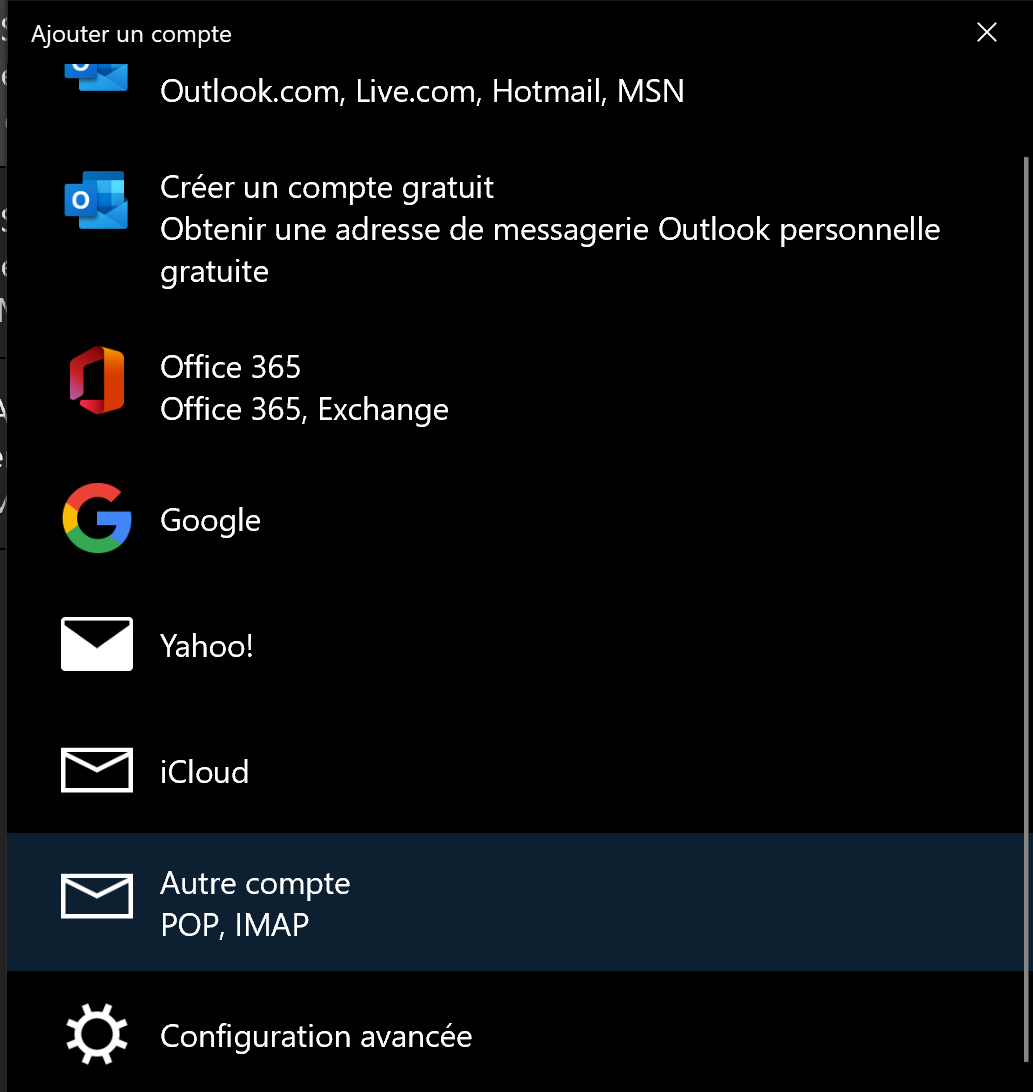Screen dimensions: 1033x1092
Task: Click the POP, IMAP subtitle text
Action: point(234,926)
